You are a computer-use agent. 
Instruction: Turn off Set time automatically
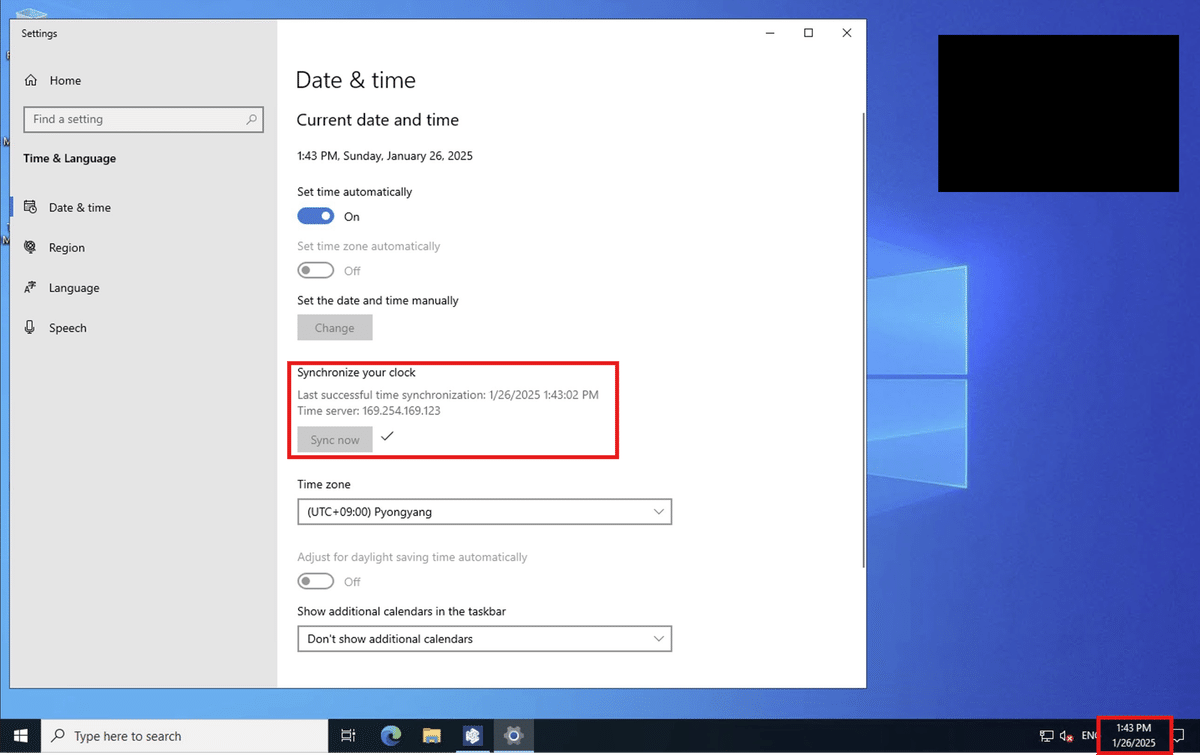(315, 215)
